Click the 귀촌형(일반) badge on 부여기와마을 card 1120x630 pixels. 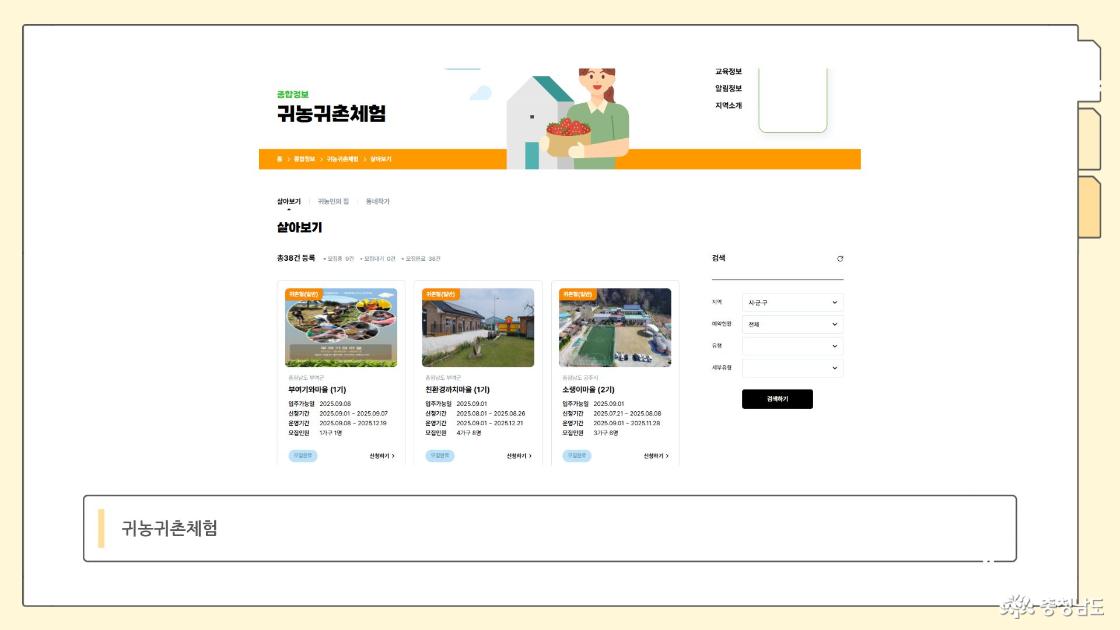click(x=303, y=294)
